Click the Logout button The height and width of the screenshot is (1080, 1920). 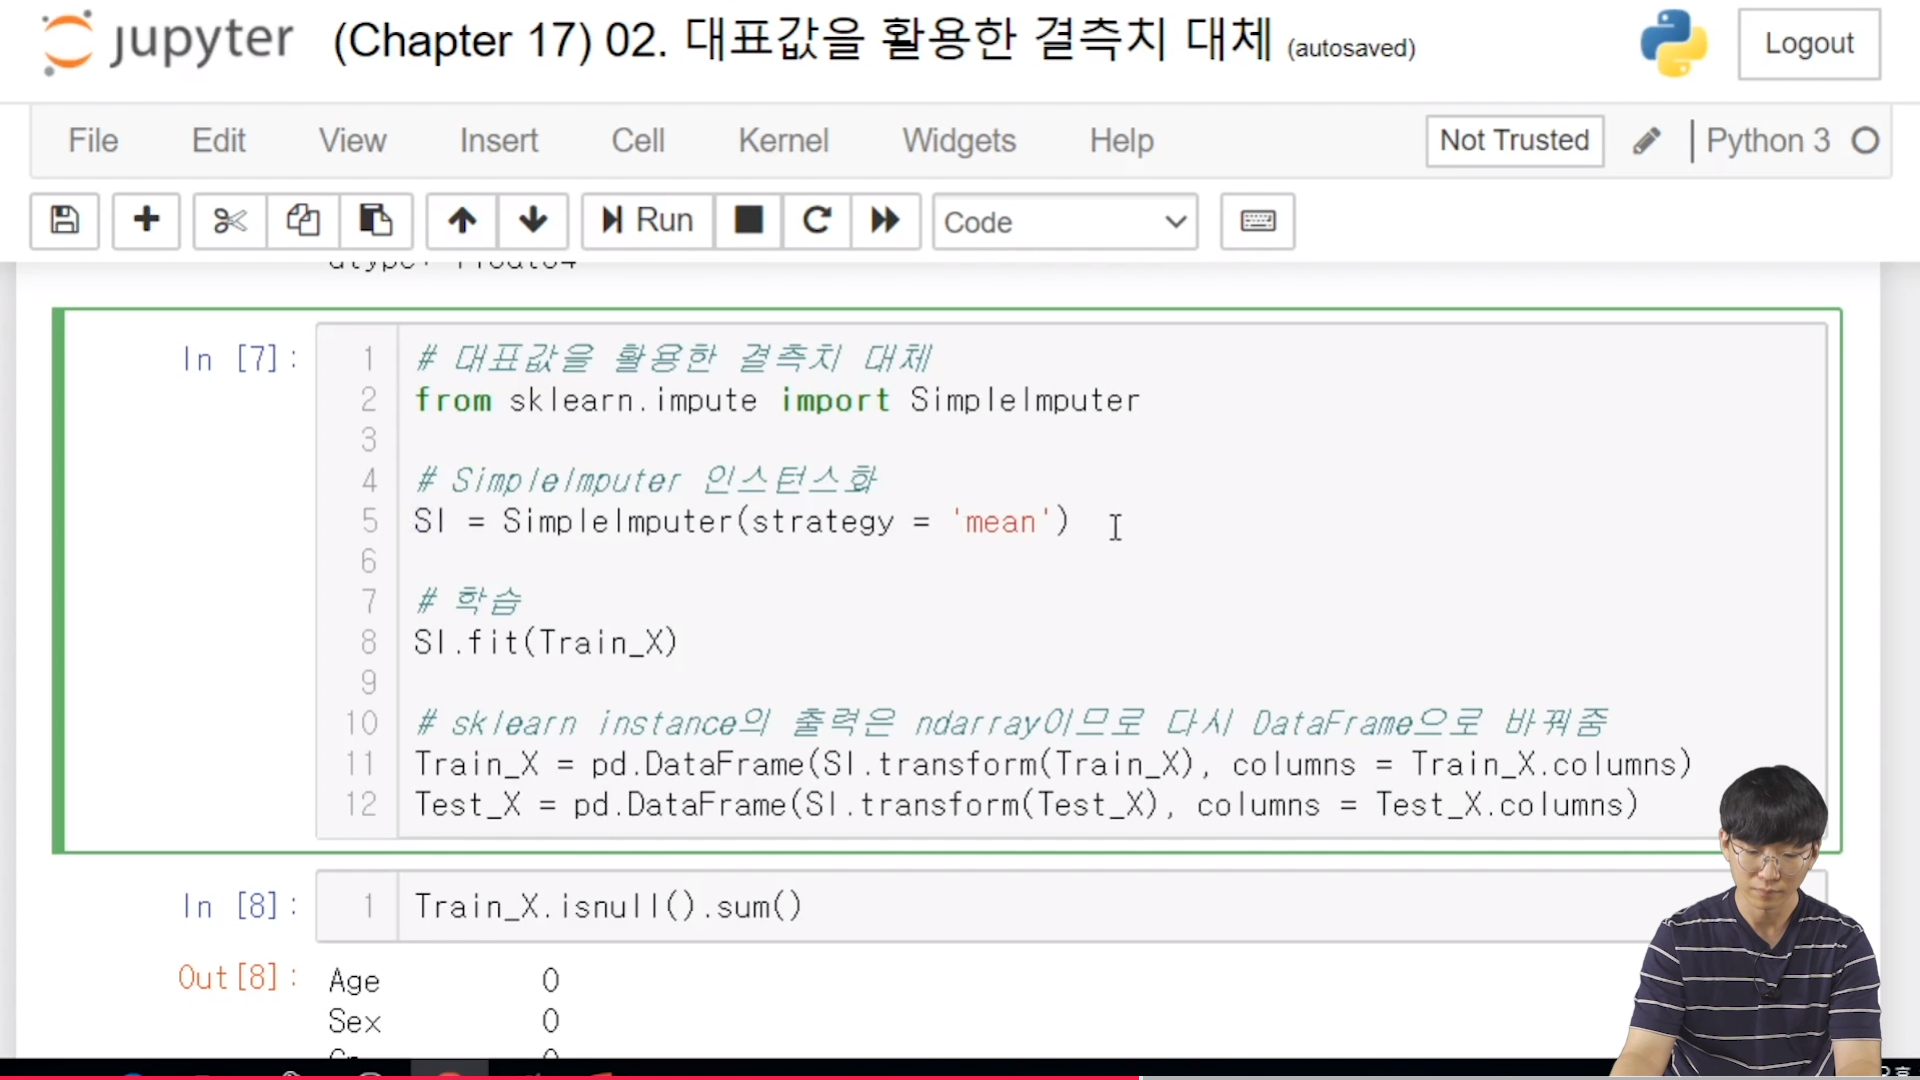[1808, 44]
